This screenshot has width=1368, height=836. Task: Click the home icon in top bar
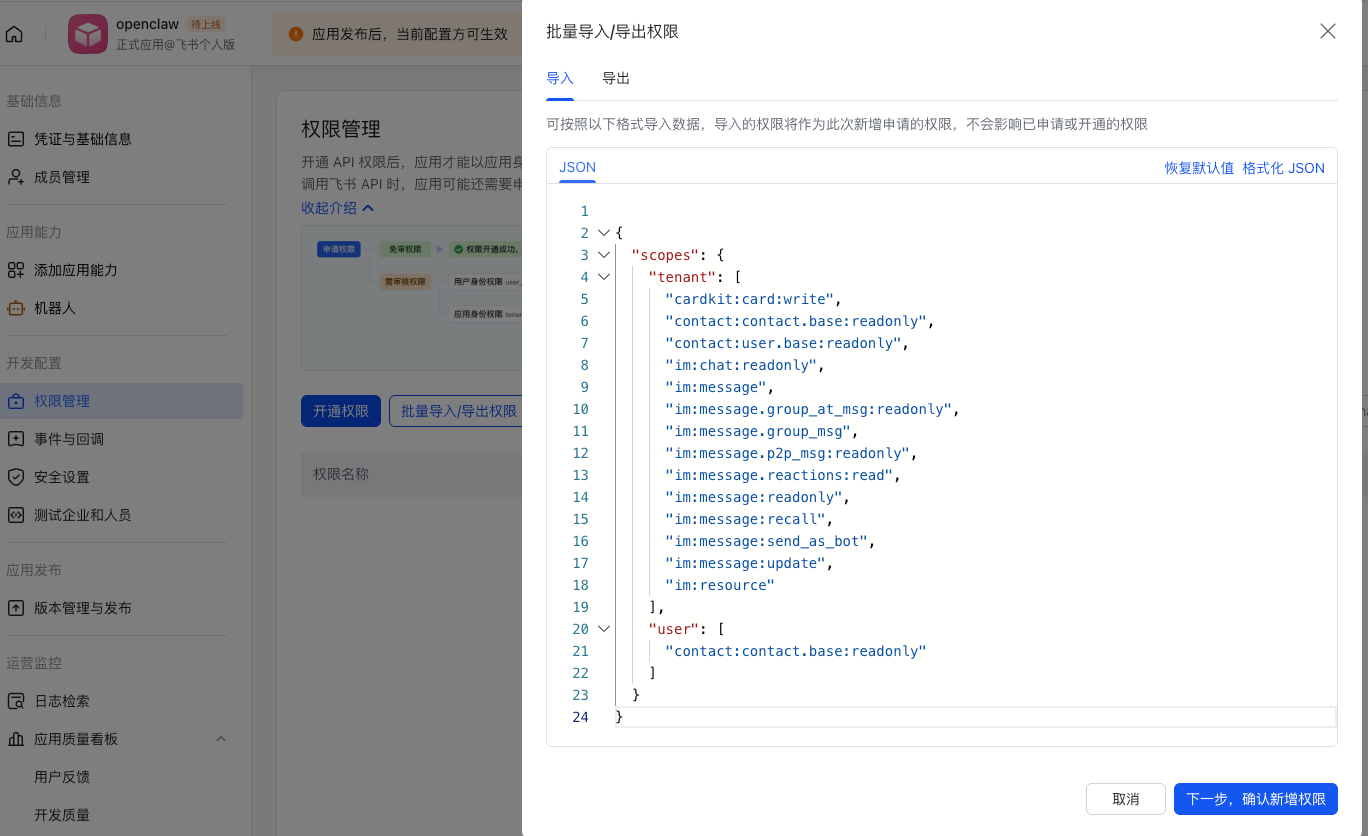click(14, 35)
